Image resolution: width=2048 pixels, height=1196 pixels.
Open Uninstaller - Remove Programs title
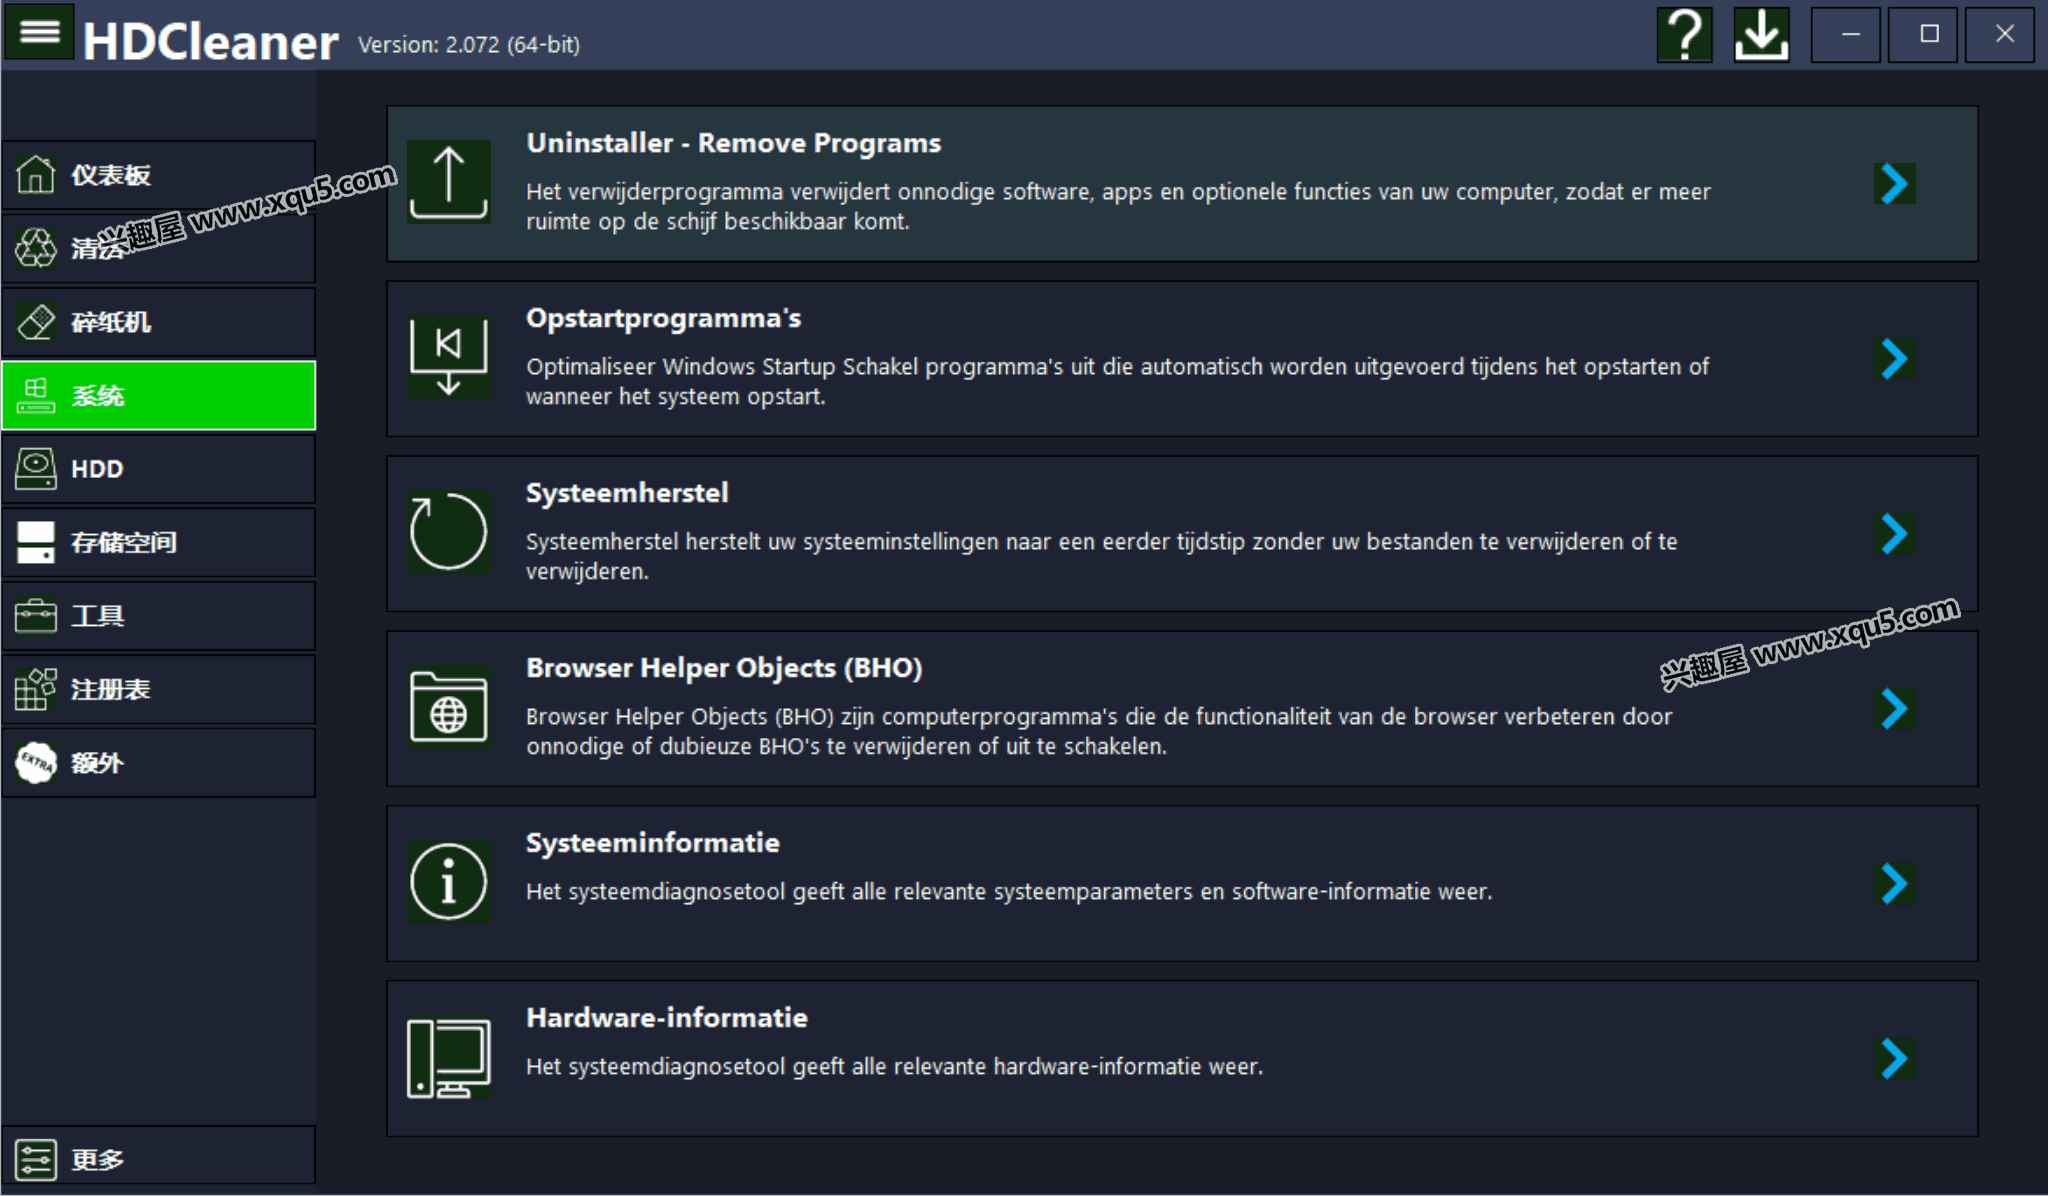click(x=733, y=143)
